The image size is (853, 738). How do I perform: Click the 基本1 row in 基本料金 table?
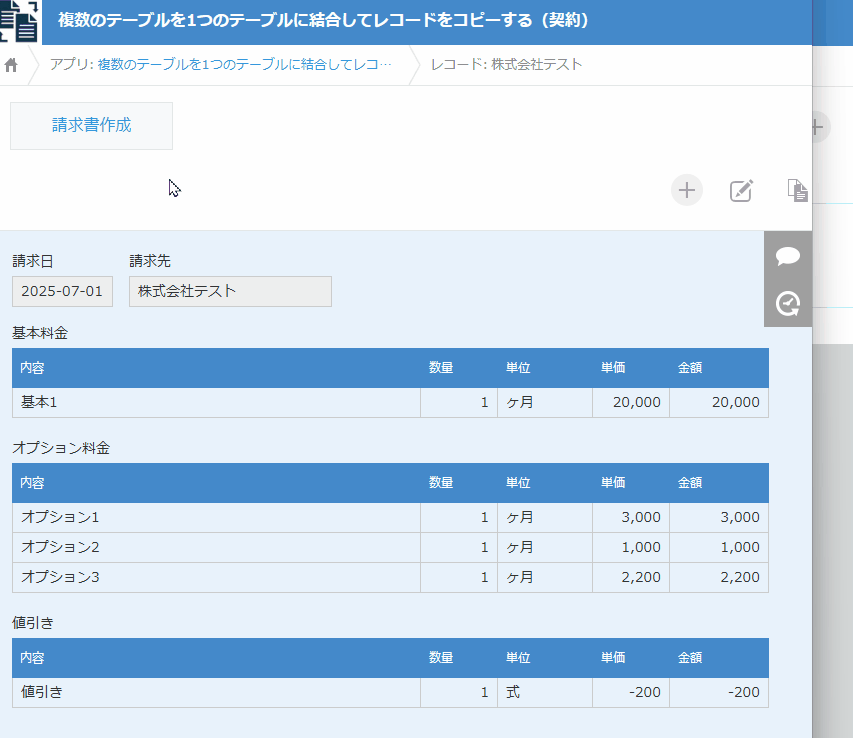point(215,402)
